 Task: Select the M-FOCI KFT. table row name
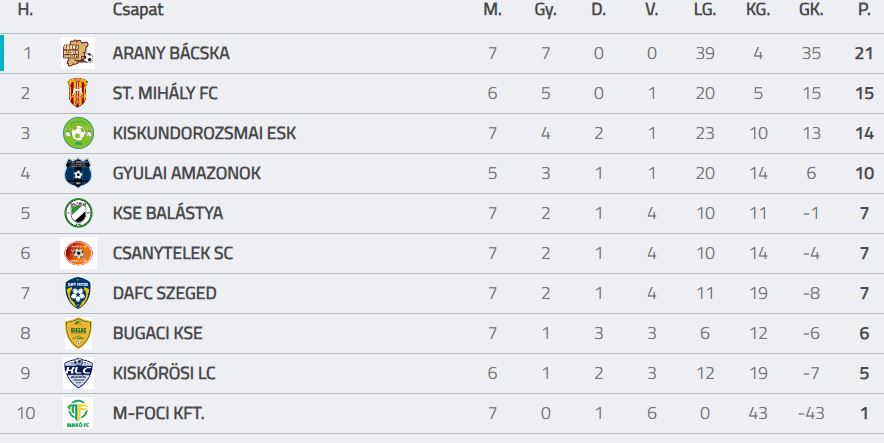158,413
